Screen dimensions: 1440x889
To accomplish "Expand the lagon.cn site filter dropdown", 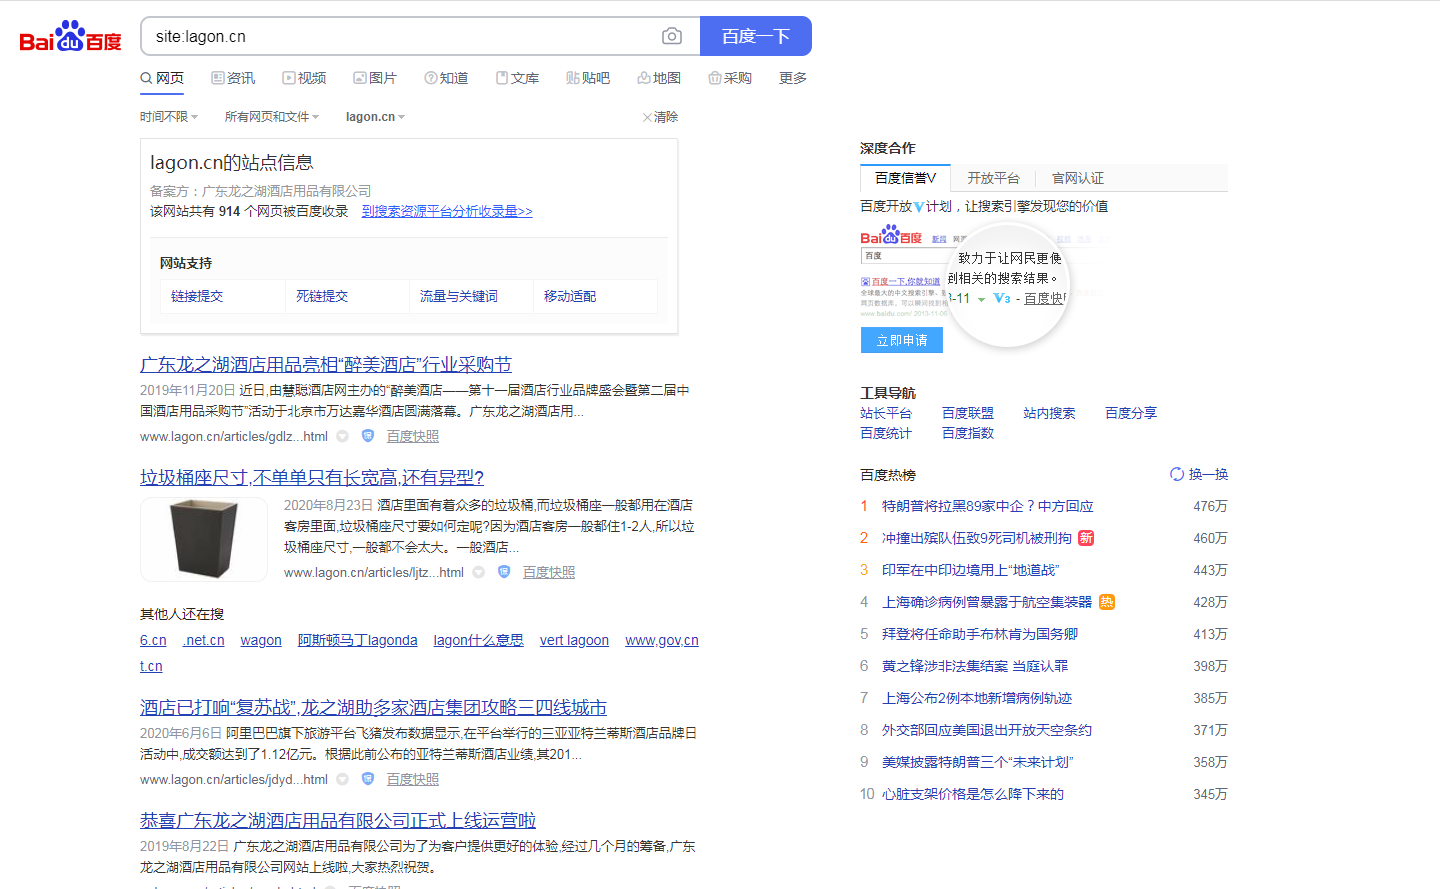I will pyautogui.click(x=375, y=117).
